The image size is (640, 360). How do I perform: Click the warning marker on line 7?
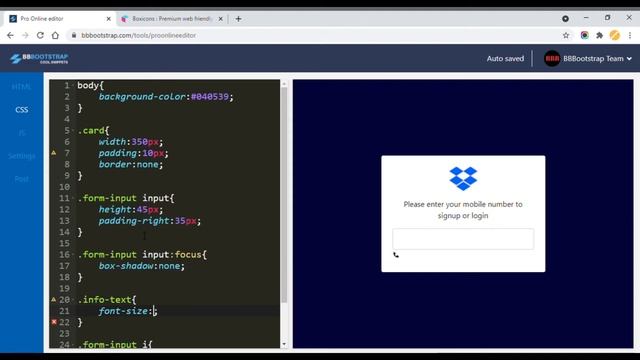pyautogui.click(x=53, y=153)
